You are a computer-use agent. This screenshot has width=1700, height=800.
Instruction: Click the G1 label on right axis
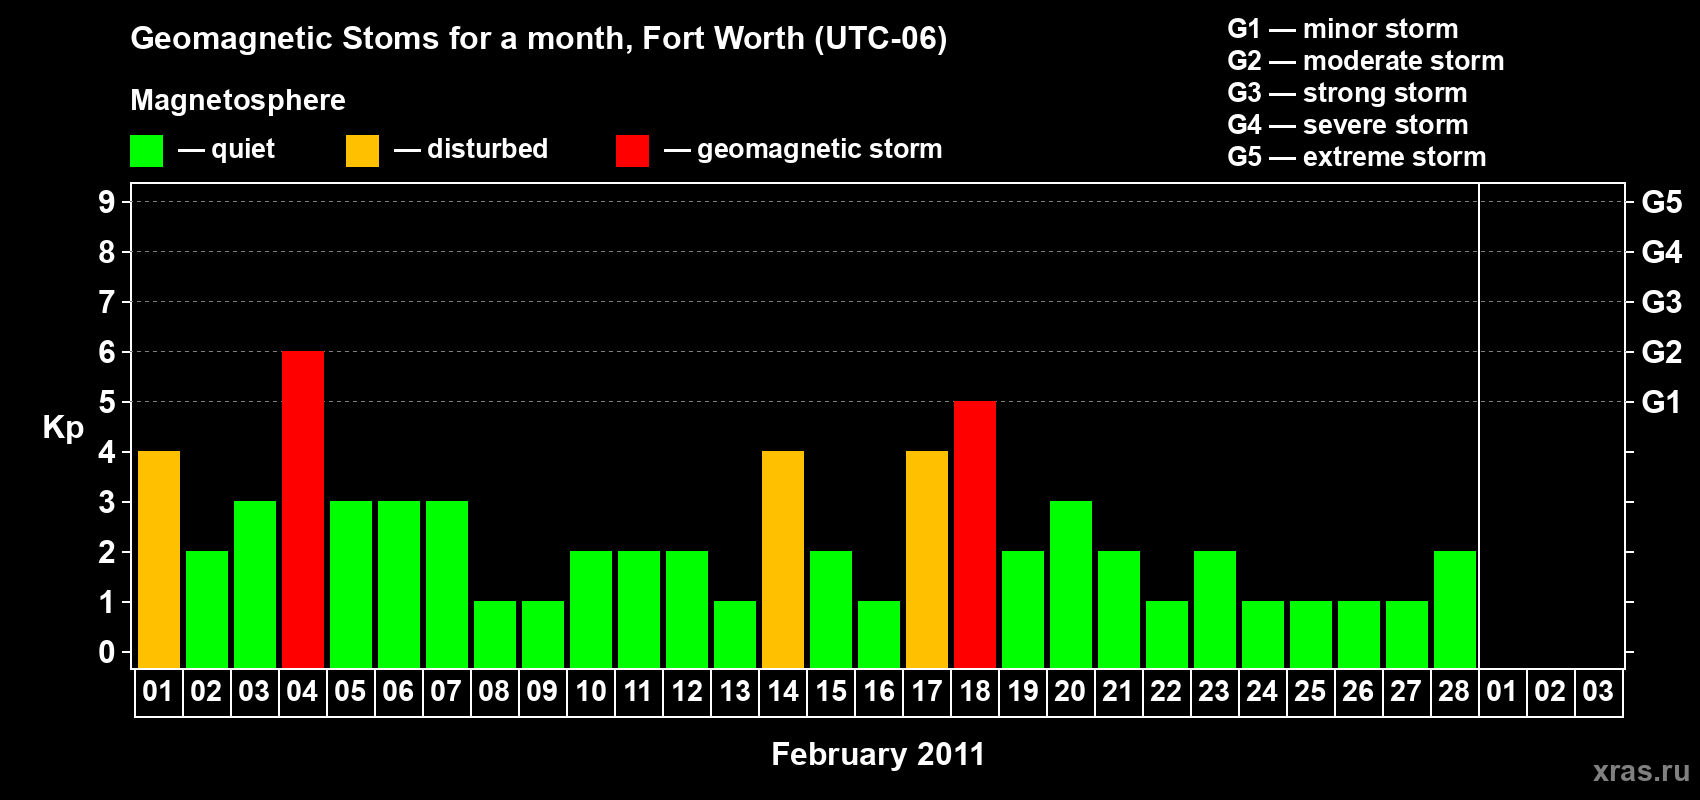click(x=1661, y=402)
